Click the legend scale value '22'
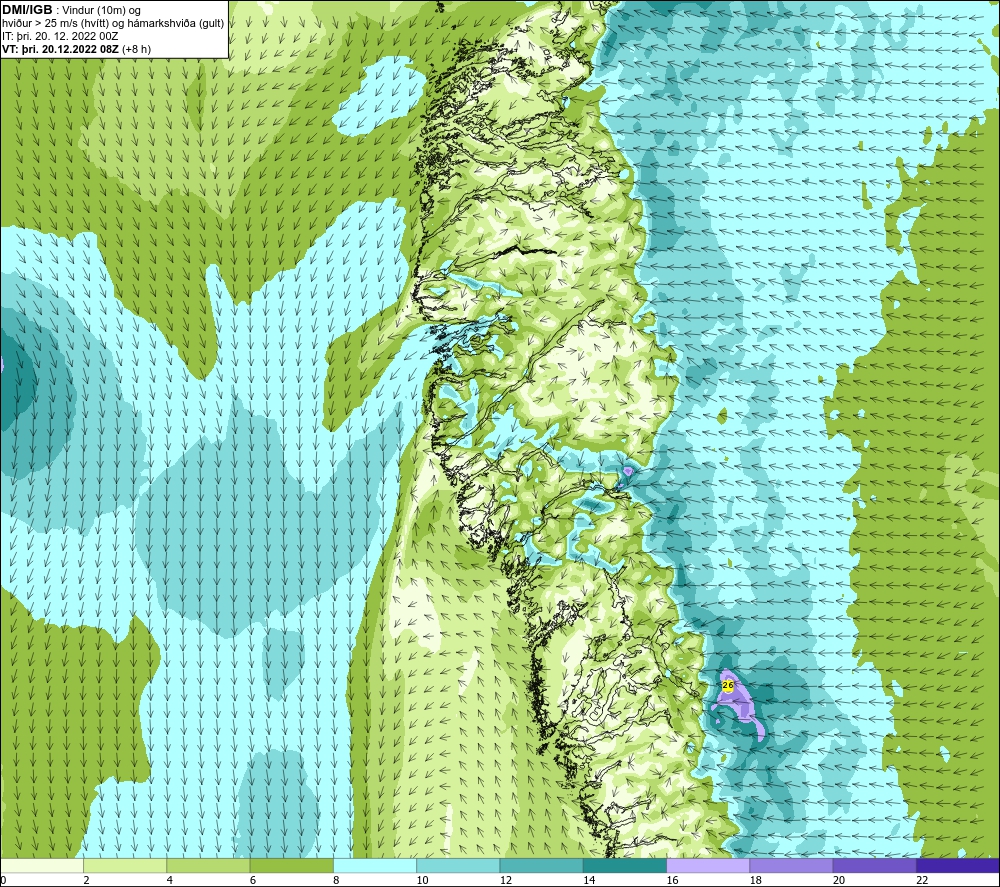The width and height of the screenshot is (1000, 887). [922, 880]
